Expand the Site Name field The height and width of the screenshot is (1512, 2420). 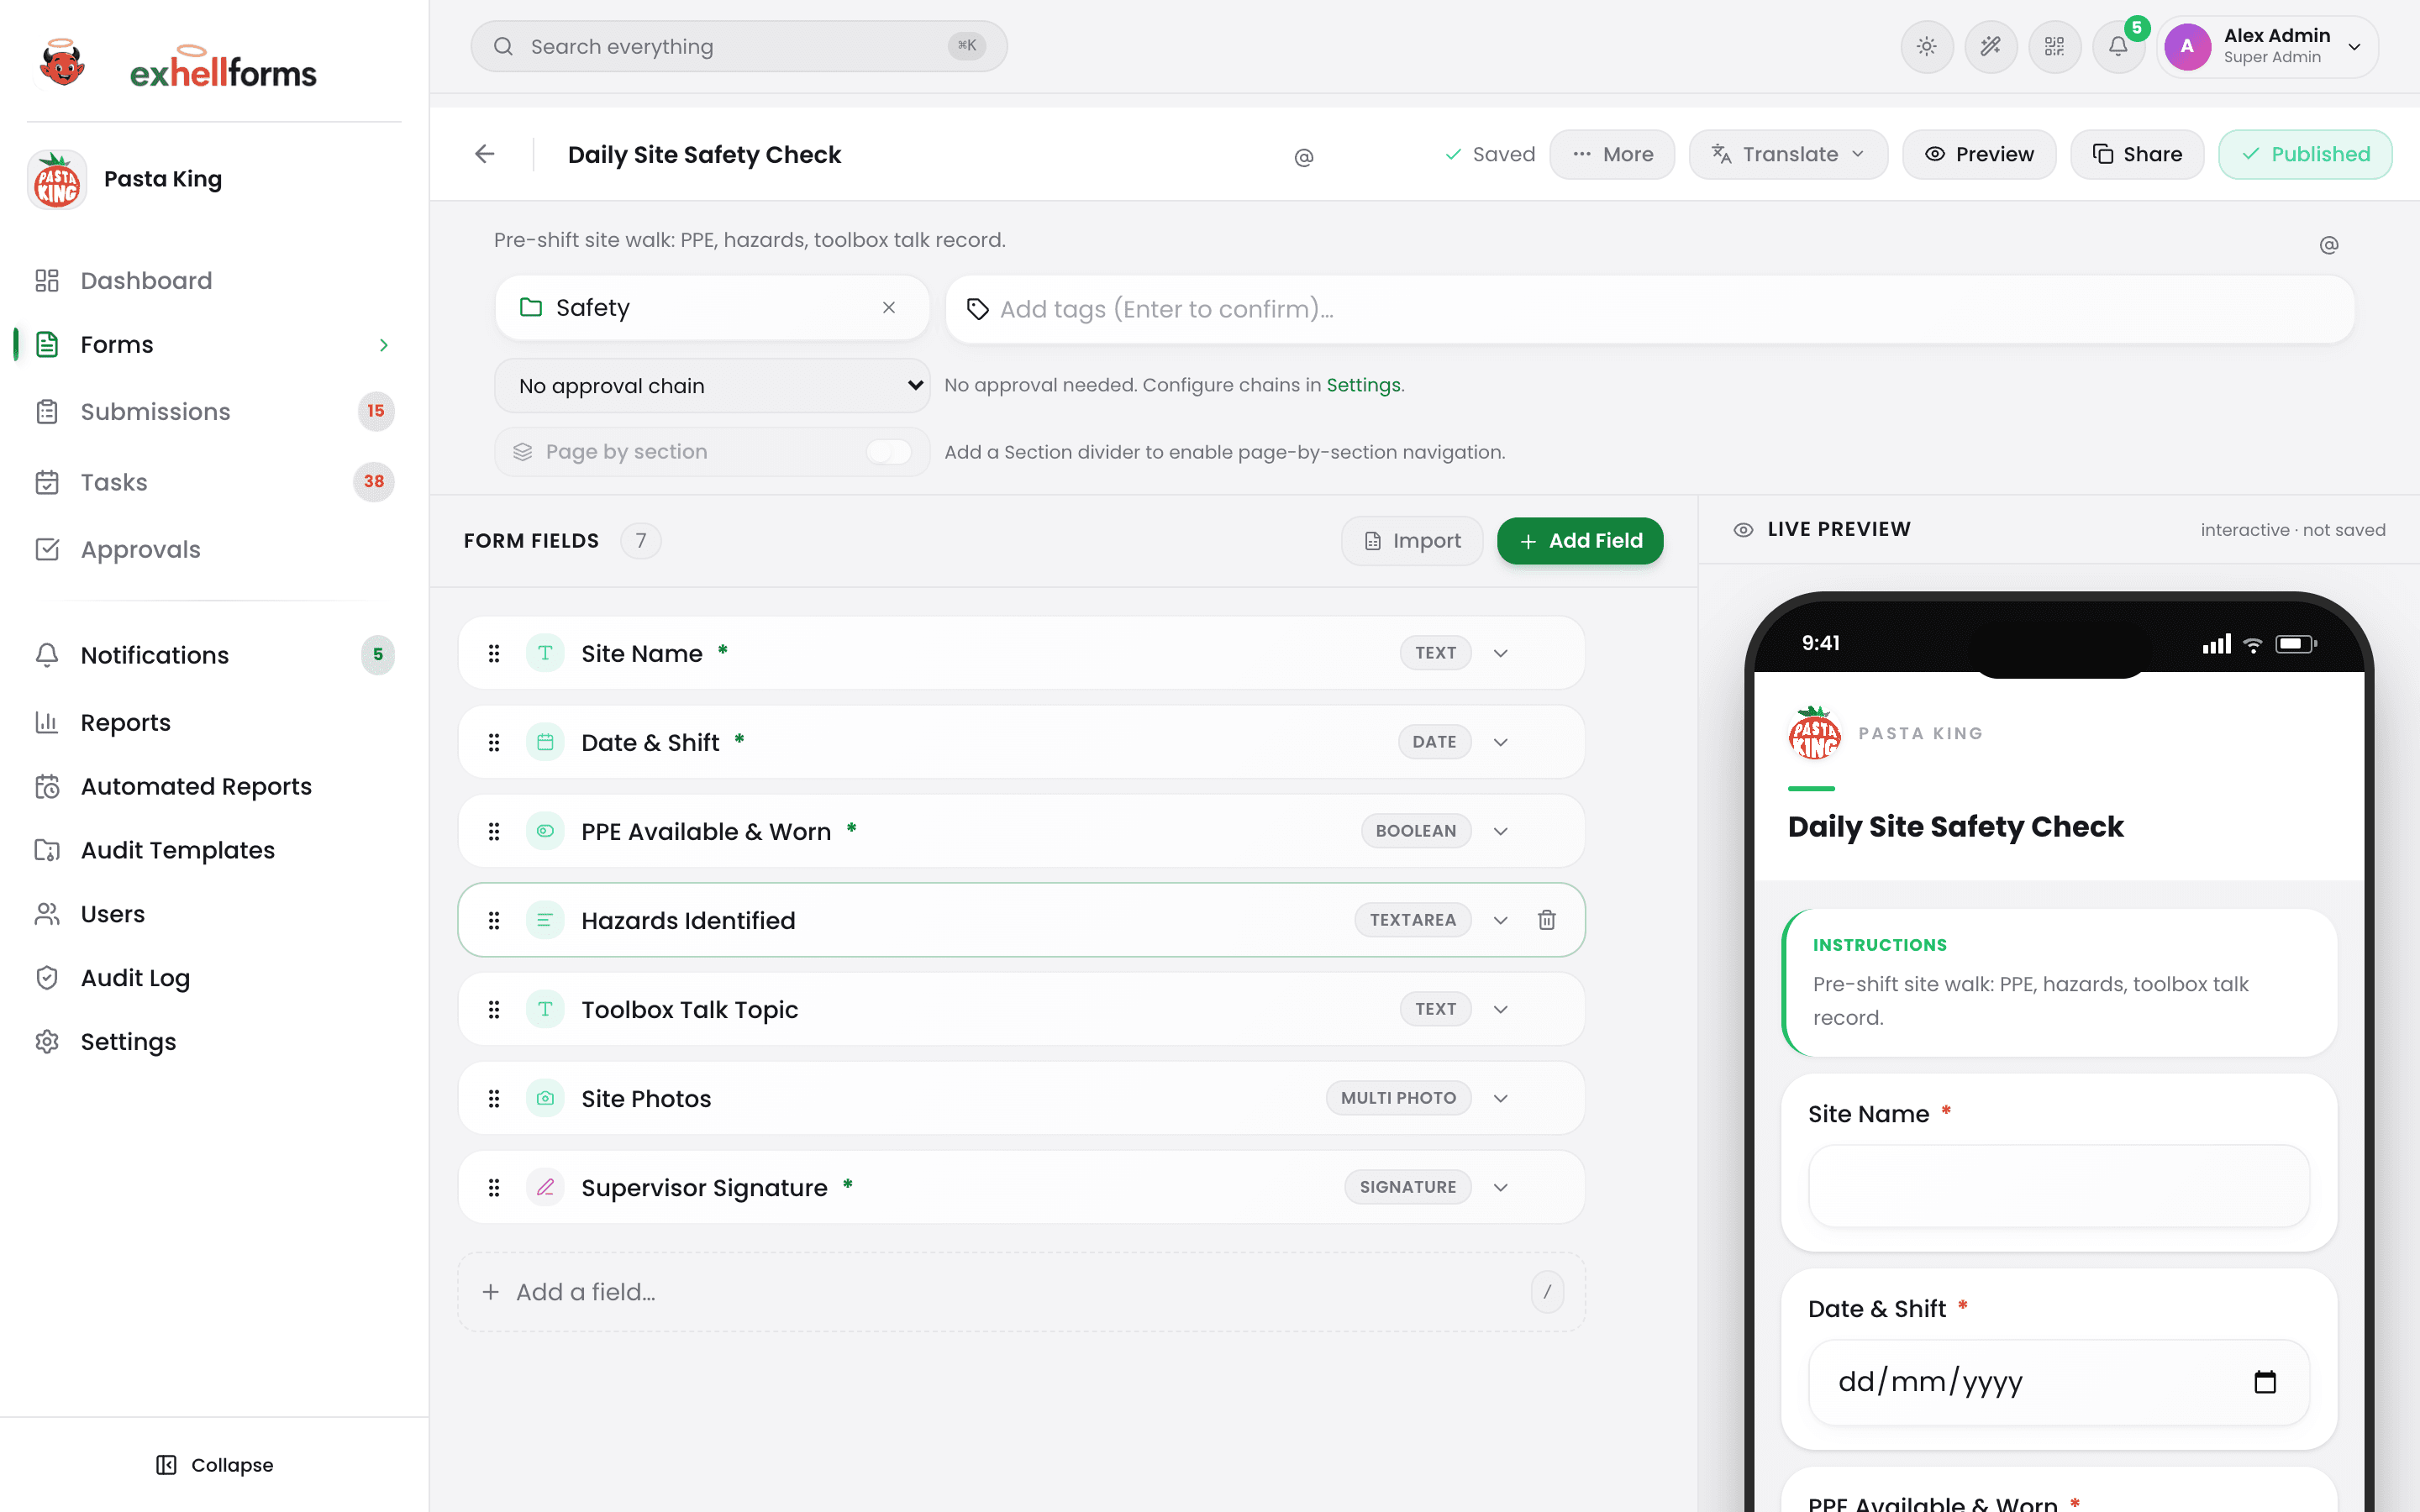coord(1500,653)
